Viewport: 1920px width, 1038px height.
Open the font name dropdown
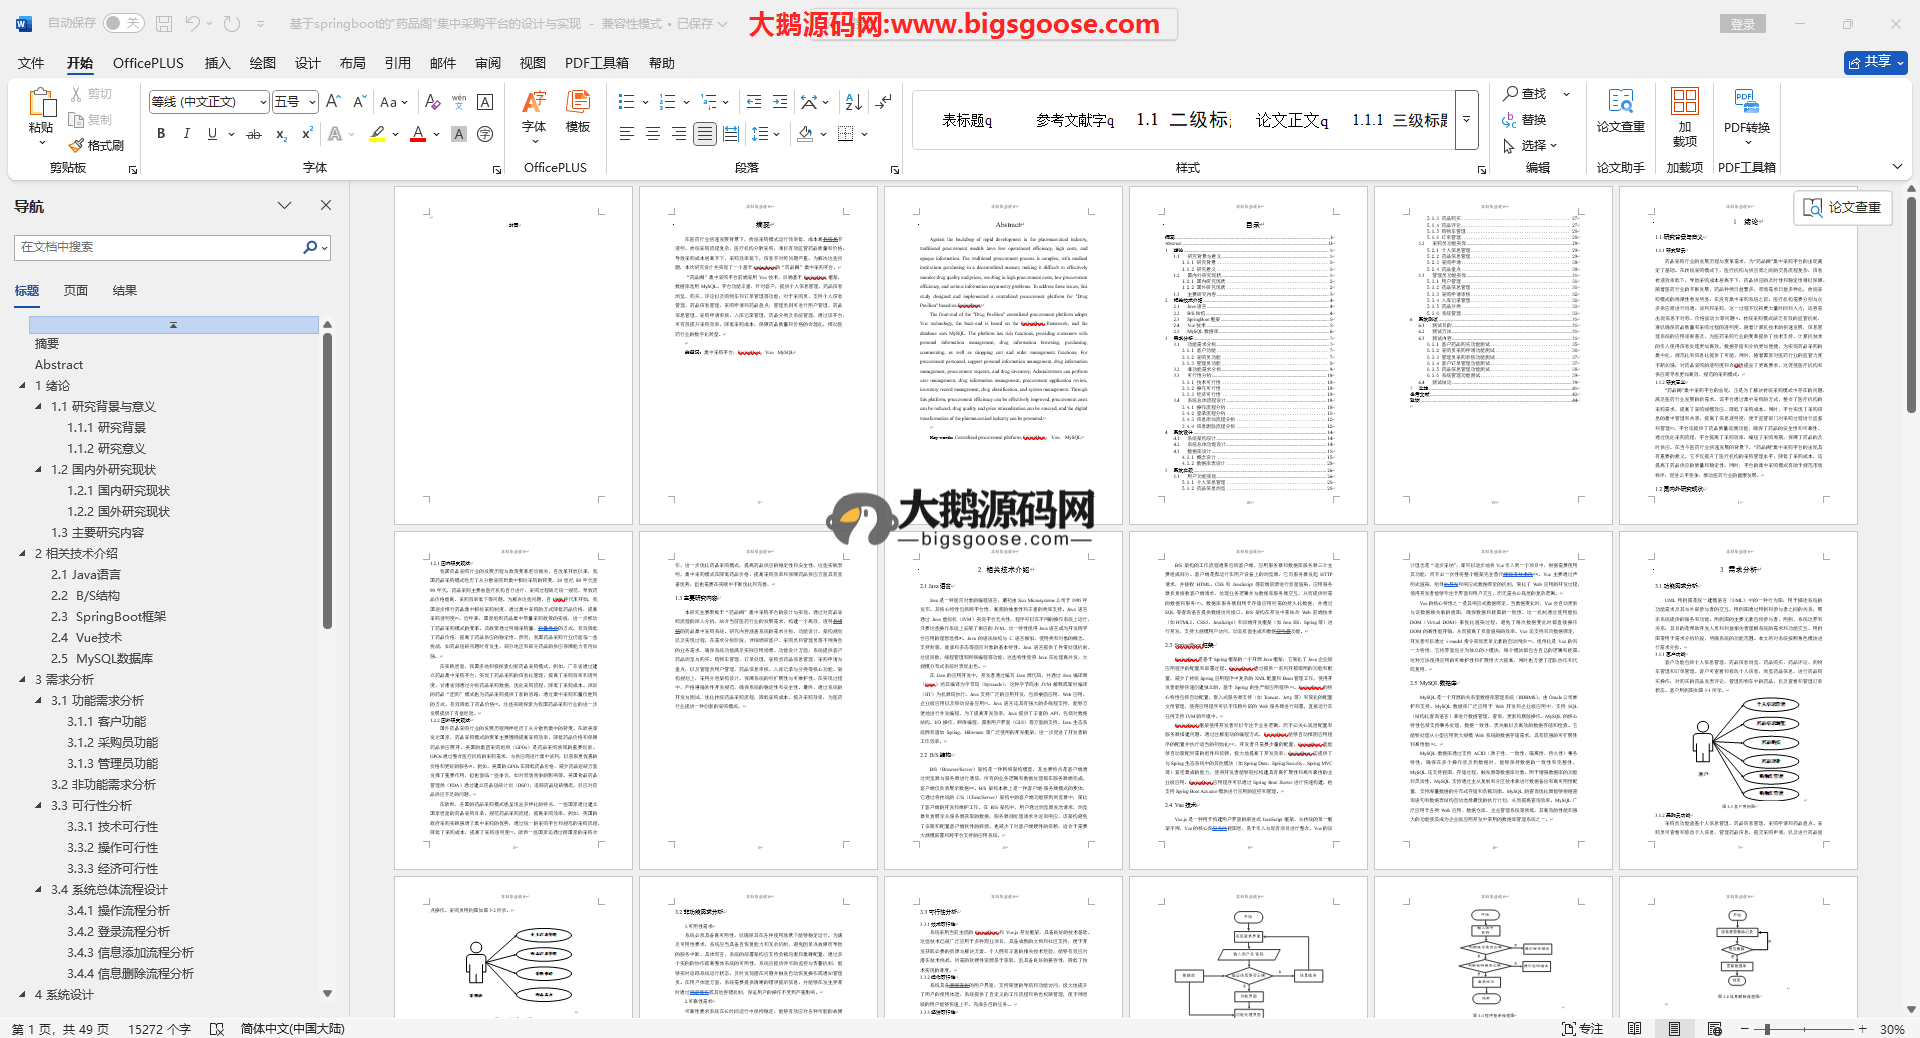pyautogui.click(x=263, y=102)
